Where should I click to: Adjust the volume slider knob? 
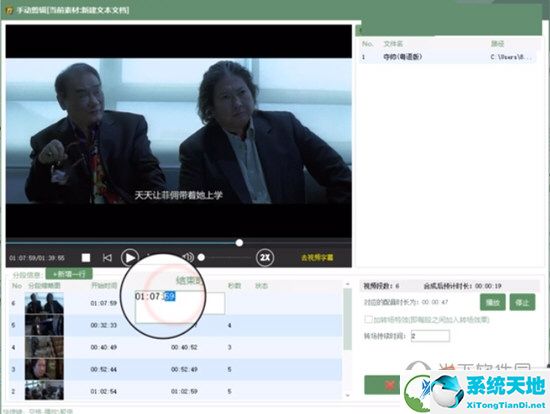(x=201, y=258)
